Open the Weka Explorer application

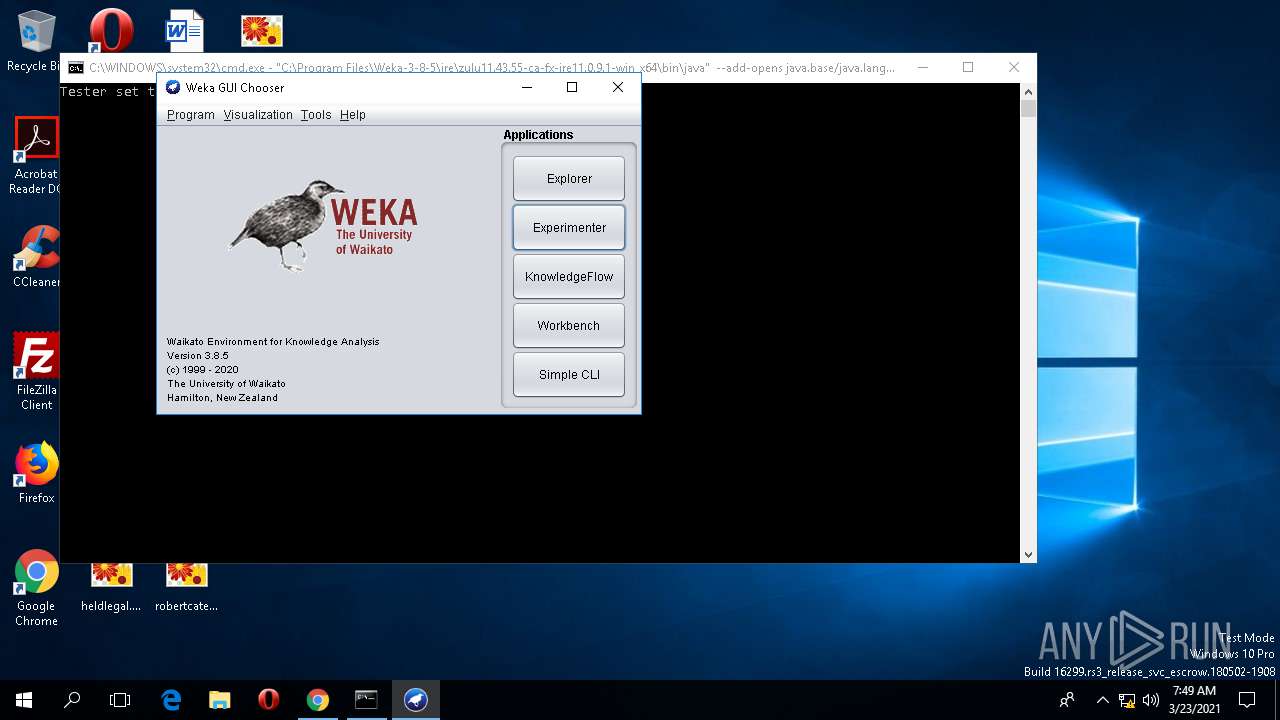click(568, 179)
